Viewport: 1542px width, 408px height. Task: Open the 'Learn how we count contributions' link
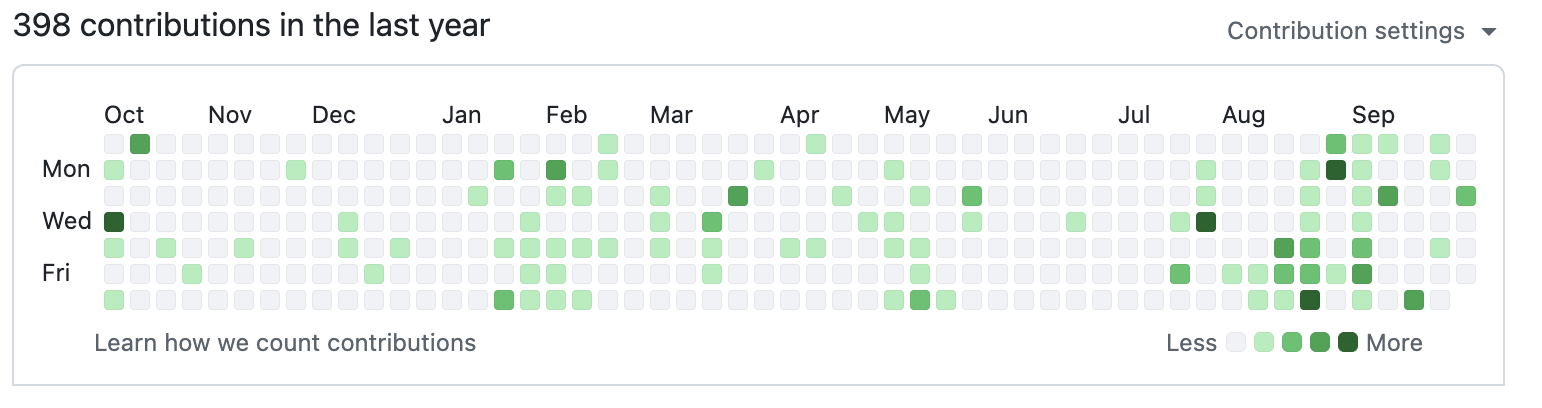click(285, 343)
